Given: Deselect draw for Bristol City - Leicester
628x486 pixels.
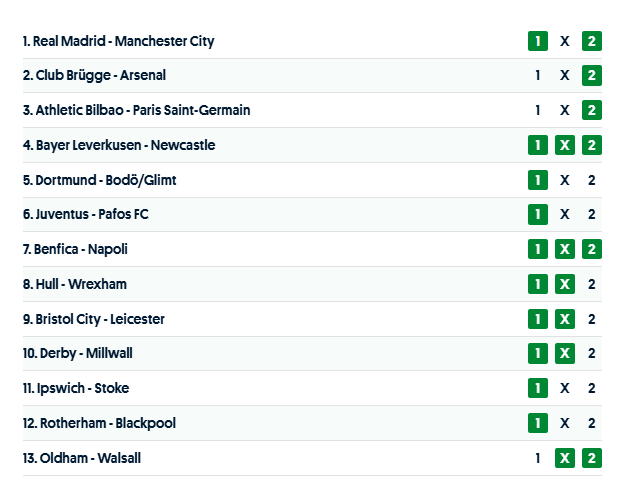Looking at the screenshot, I should click(x=565, y=319).
